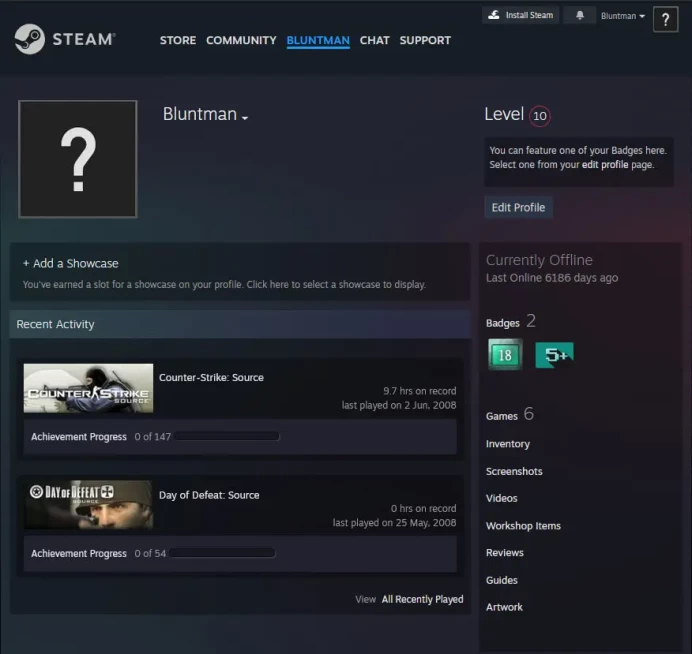This screenshot has width=692, height=654.
Task: Click the Level 10 circle badge
Action: 539,116
